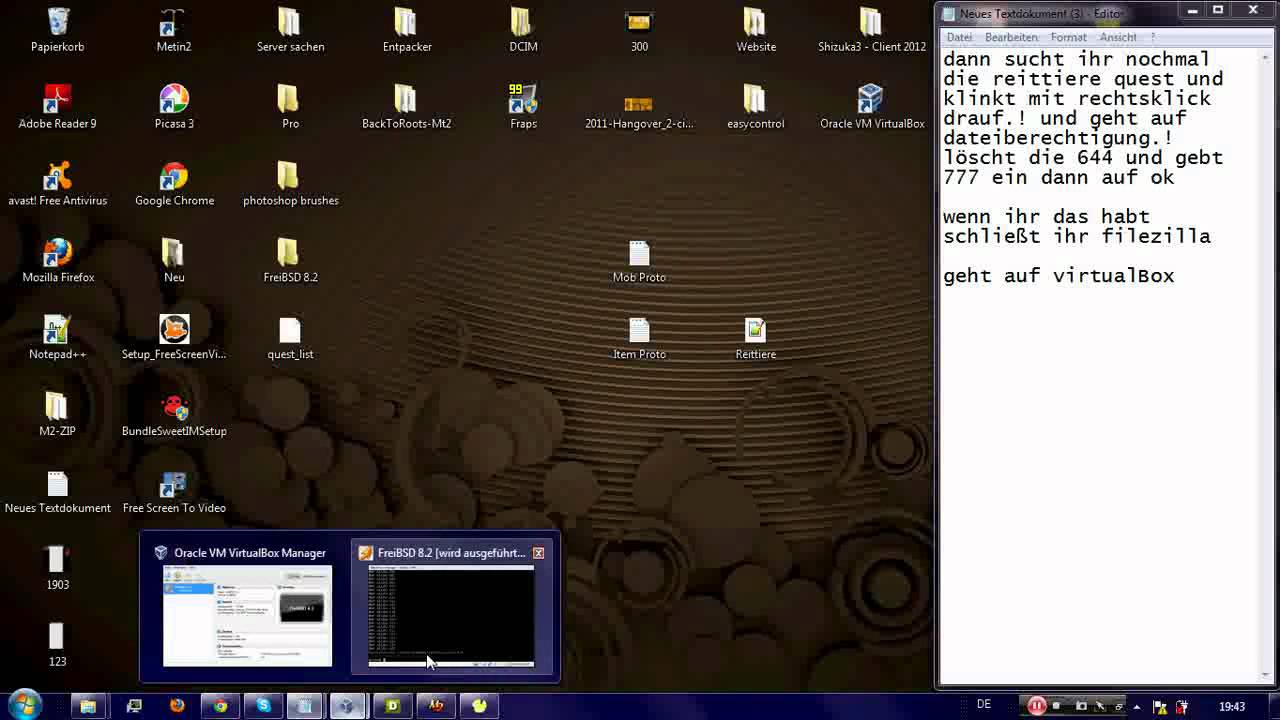Select the Neues Textdokument desktop file
Image resolution: width=1280 pixels, height=720 pixels.
pyautogui.click(x=58, y=491)
